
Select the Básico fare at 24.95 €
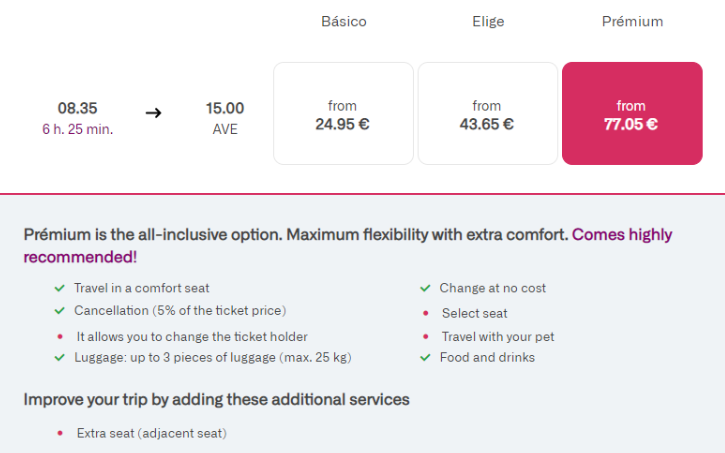pyautogui.click(x=343, y=114)
